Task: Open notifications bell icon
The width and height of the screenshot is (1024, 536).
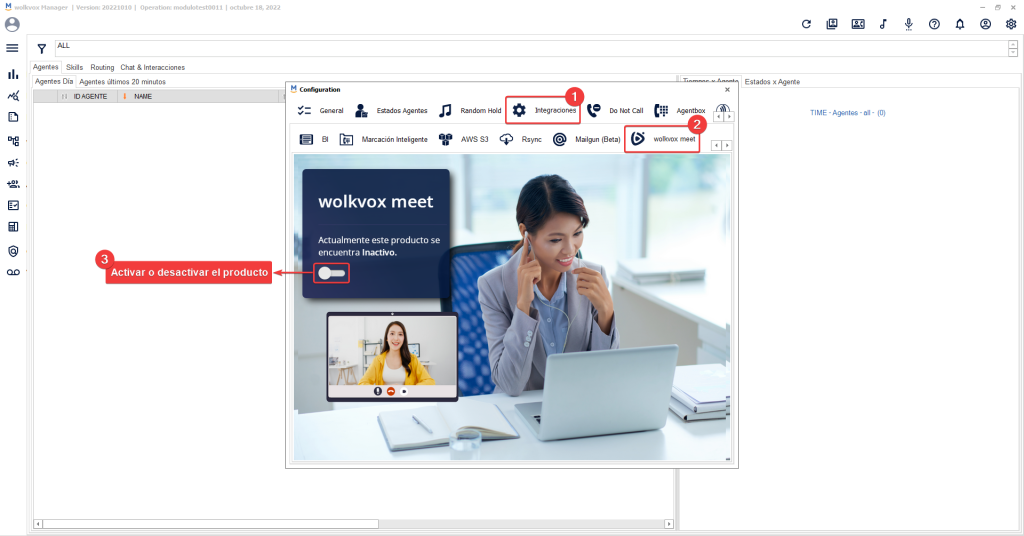Action: click(960, 24)
